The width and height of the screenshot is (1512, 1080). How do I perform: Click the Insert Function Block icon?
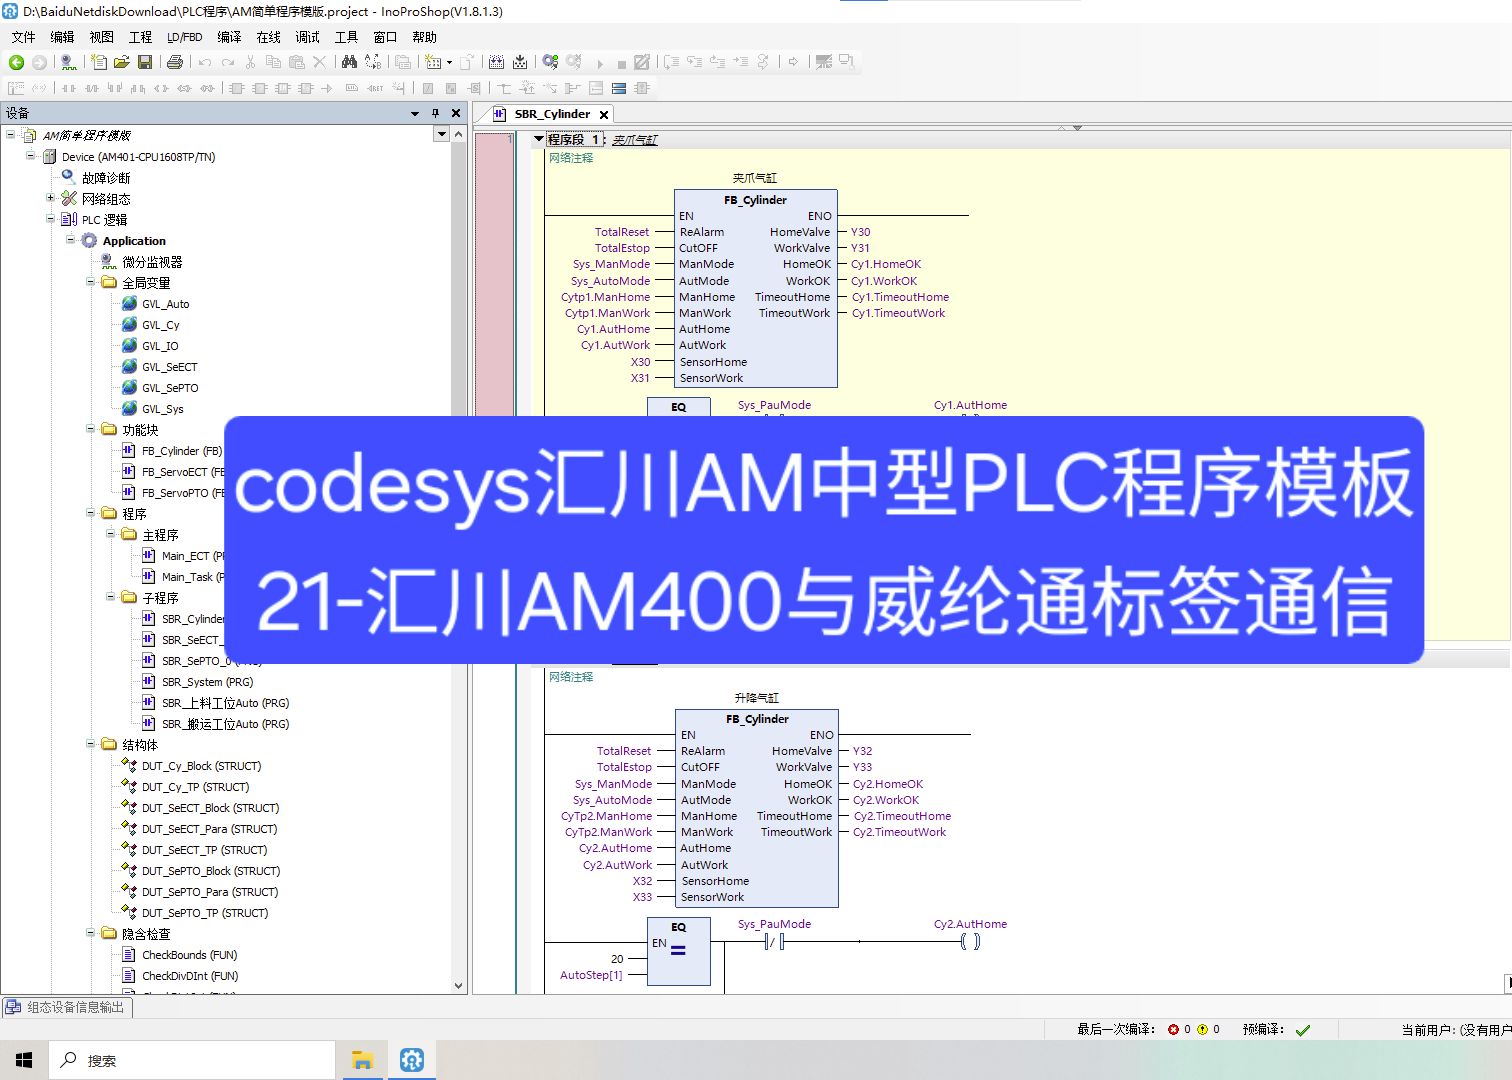click(x=236, y=88)
